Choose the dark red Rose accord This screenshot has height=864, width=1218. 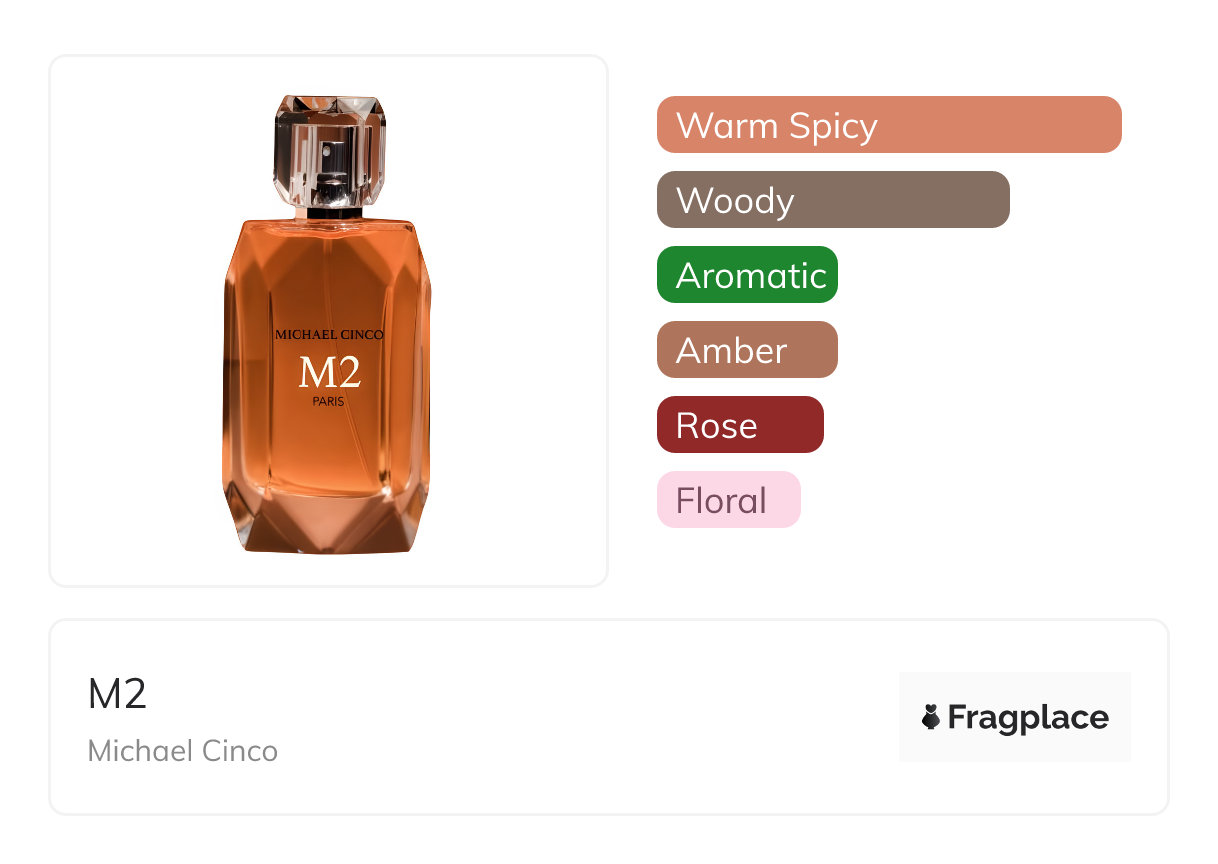click(x=740, y=425)
